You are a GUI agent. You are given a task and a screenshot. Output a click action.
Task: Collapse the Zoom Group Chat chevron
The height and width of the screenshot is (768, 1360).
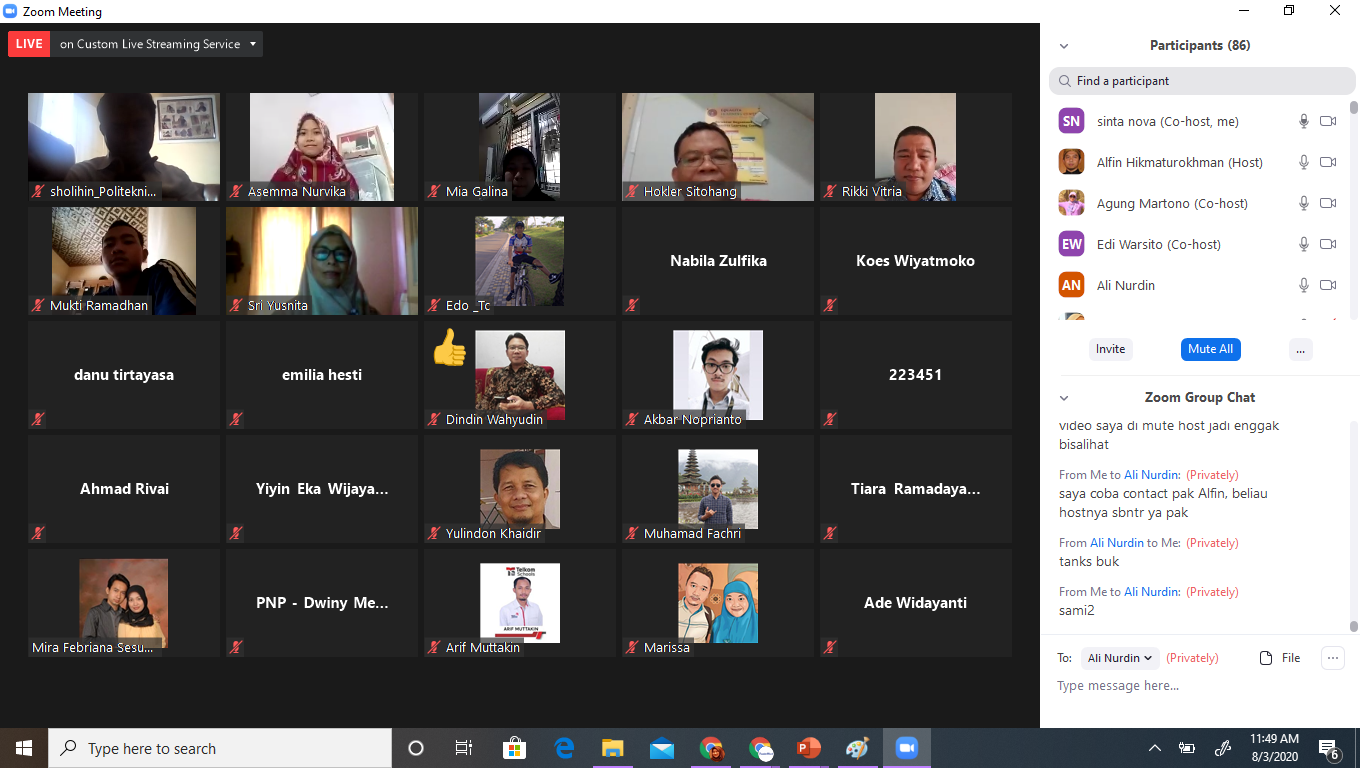(1064, 398)
